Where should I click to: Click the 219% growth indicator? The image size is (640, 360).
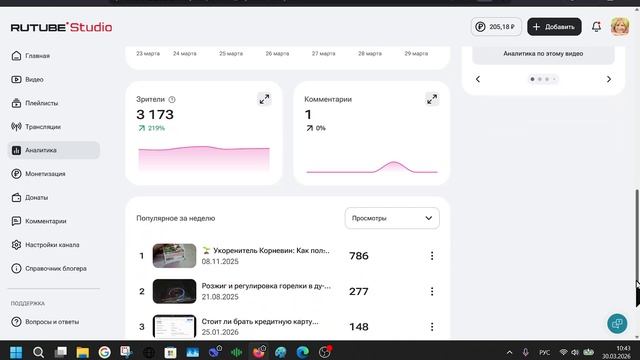151,128
